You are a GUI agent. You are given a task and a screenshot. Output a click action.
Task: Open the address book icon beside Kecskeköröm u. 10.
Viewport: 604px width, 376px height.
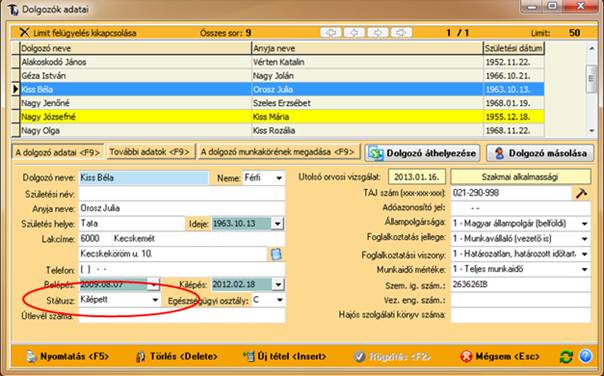276,254
